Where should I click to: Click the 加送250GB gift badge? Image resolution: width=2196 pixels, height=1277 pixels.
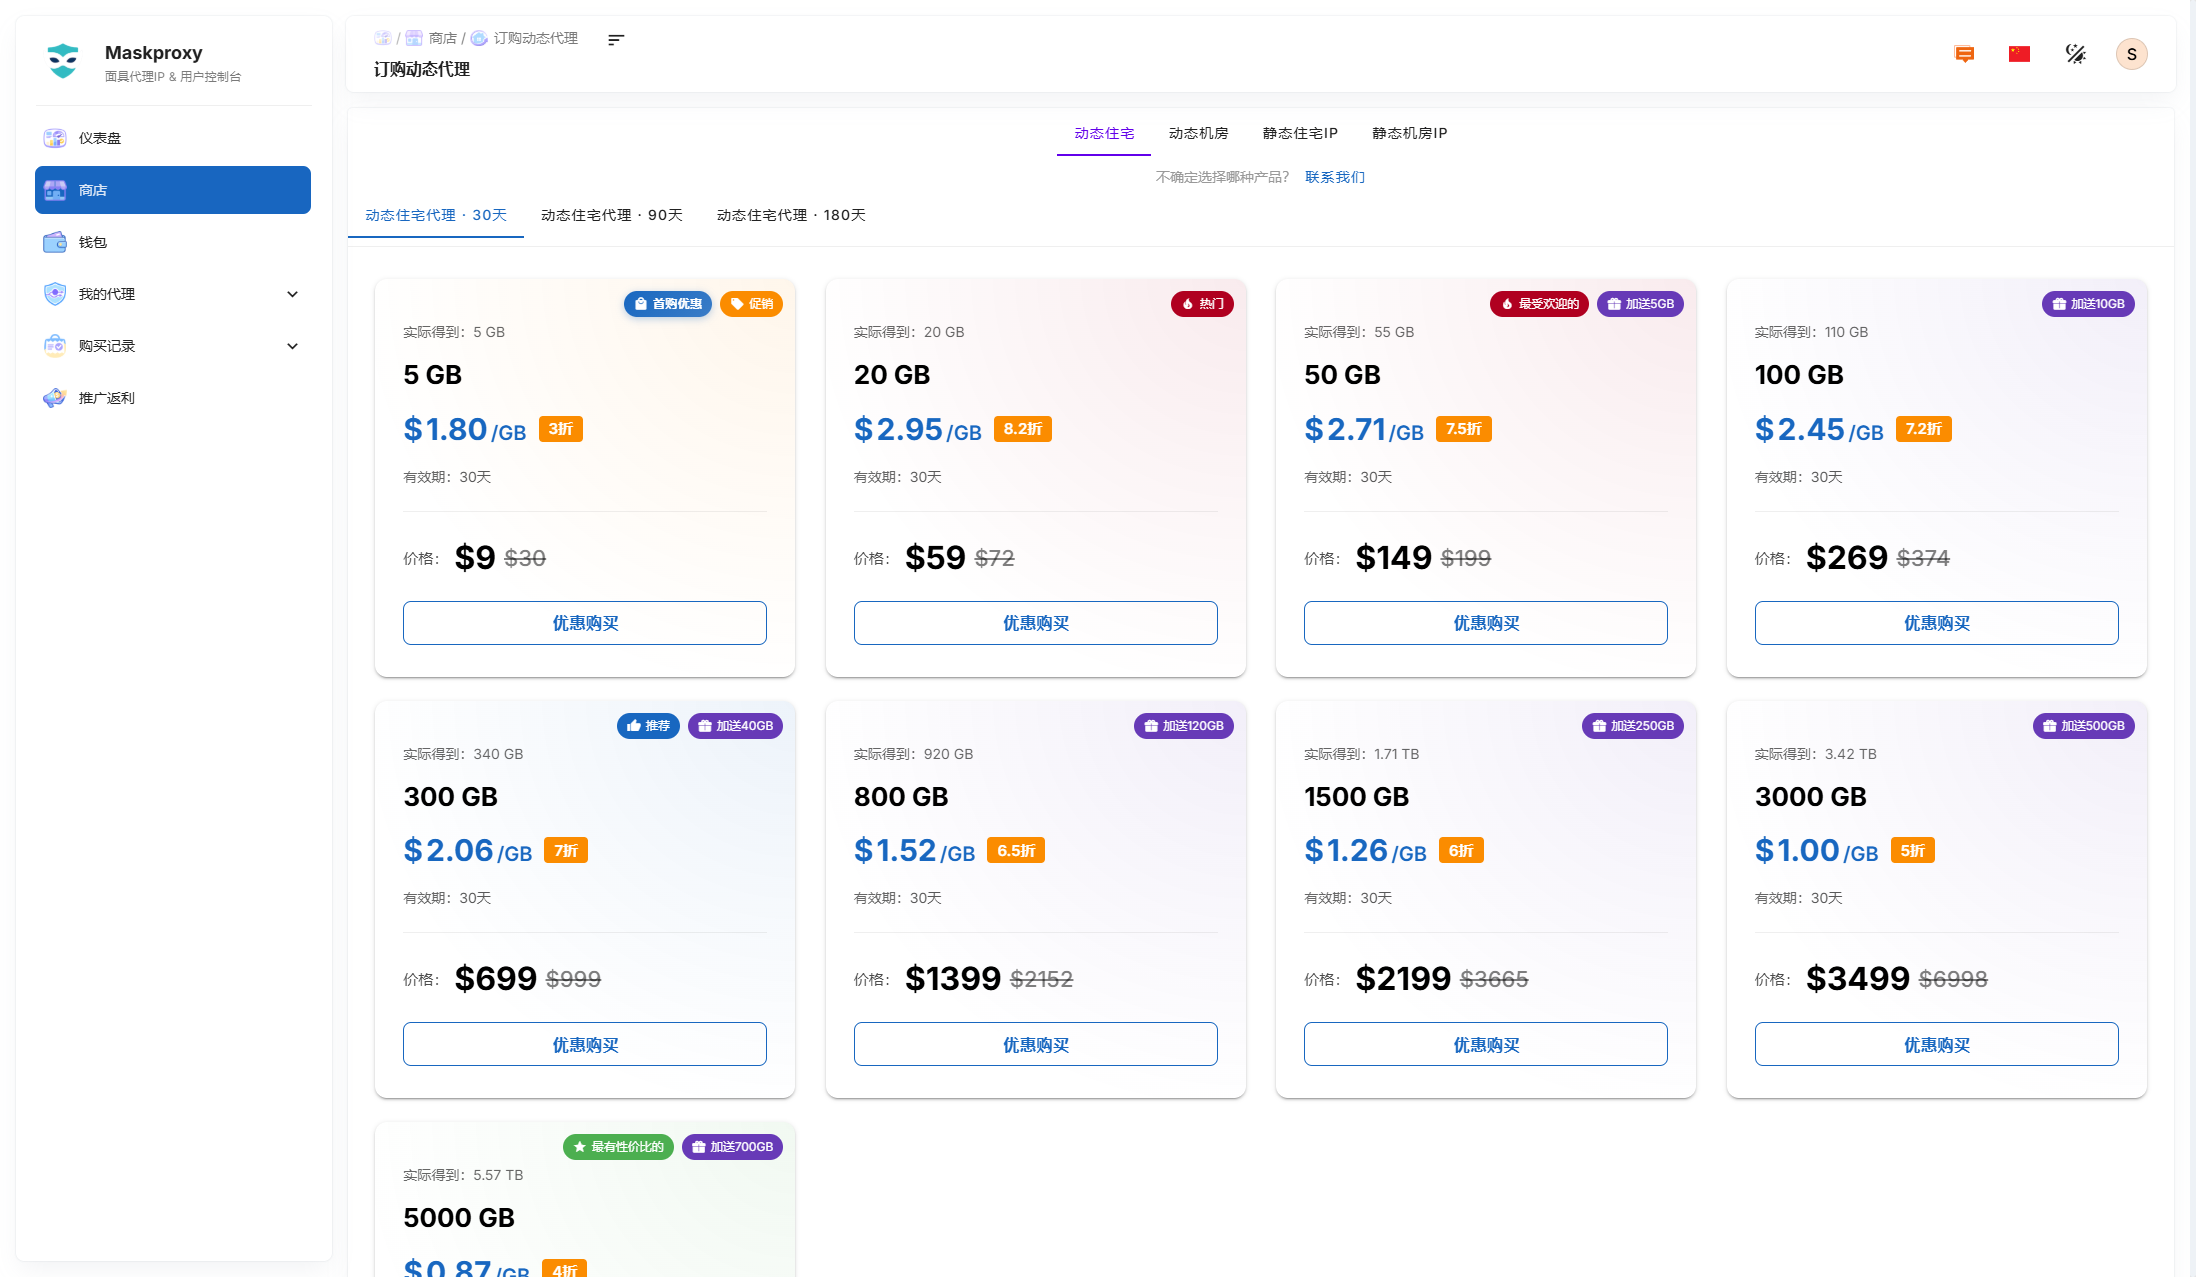point(1633,726)
